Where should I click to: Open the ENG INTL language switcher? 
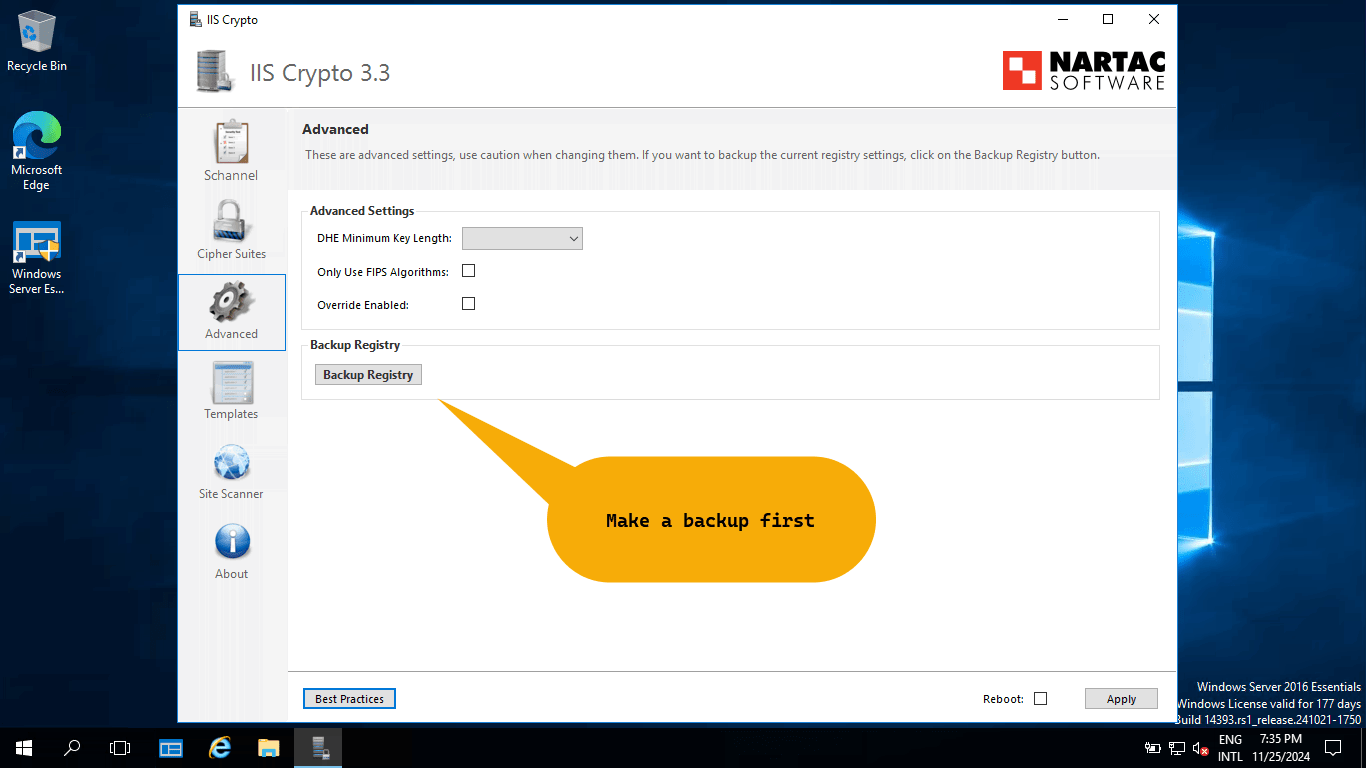click(x=1230, y=748)
